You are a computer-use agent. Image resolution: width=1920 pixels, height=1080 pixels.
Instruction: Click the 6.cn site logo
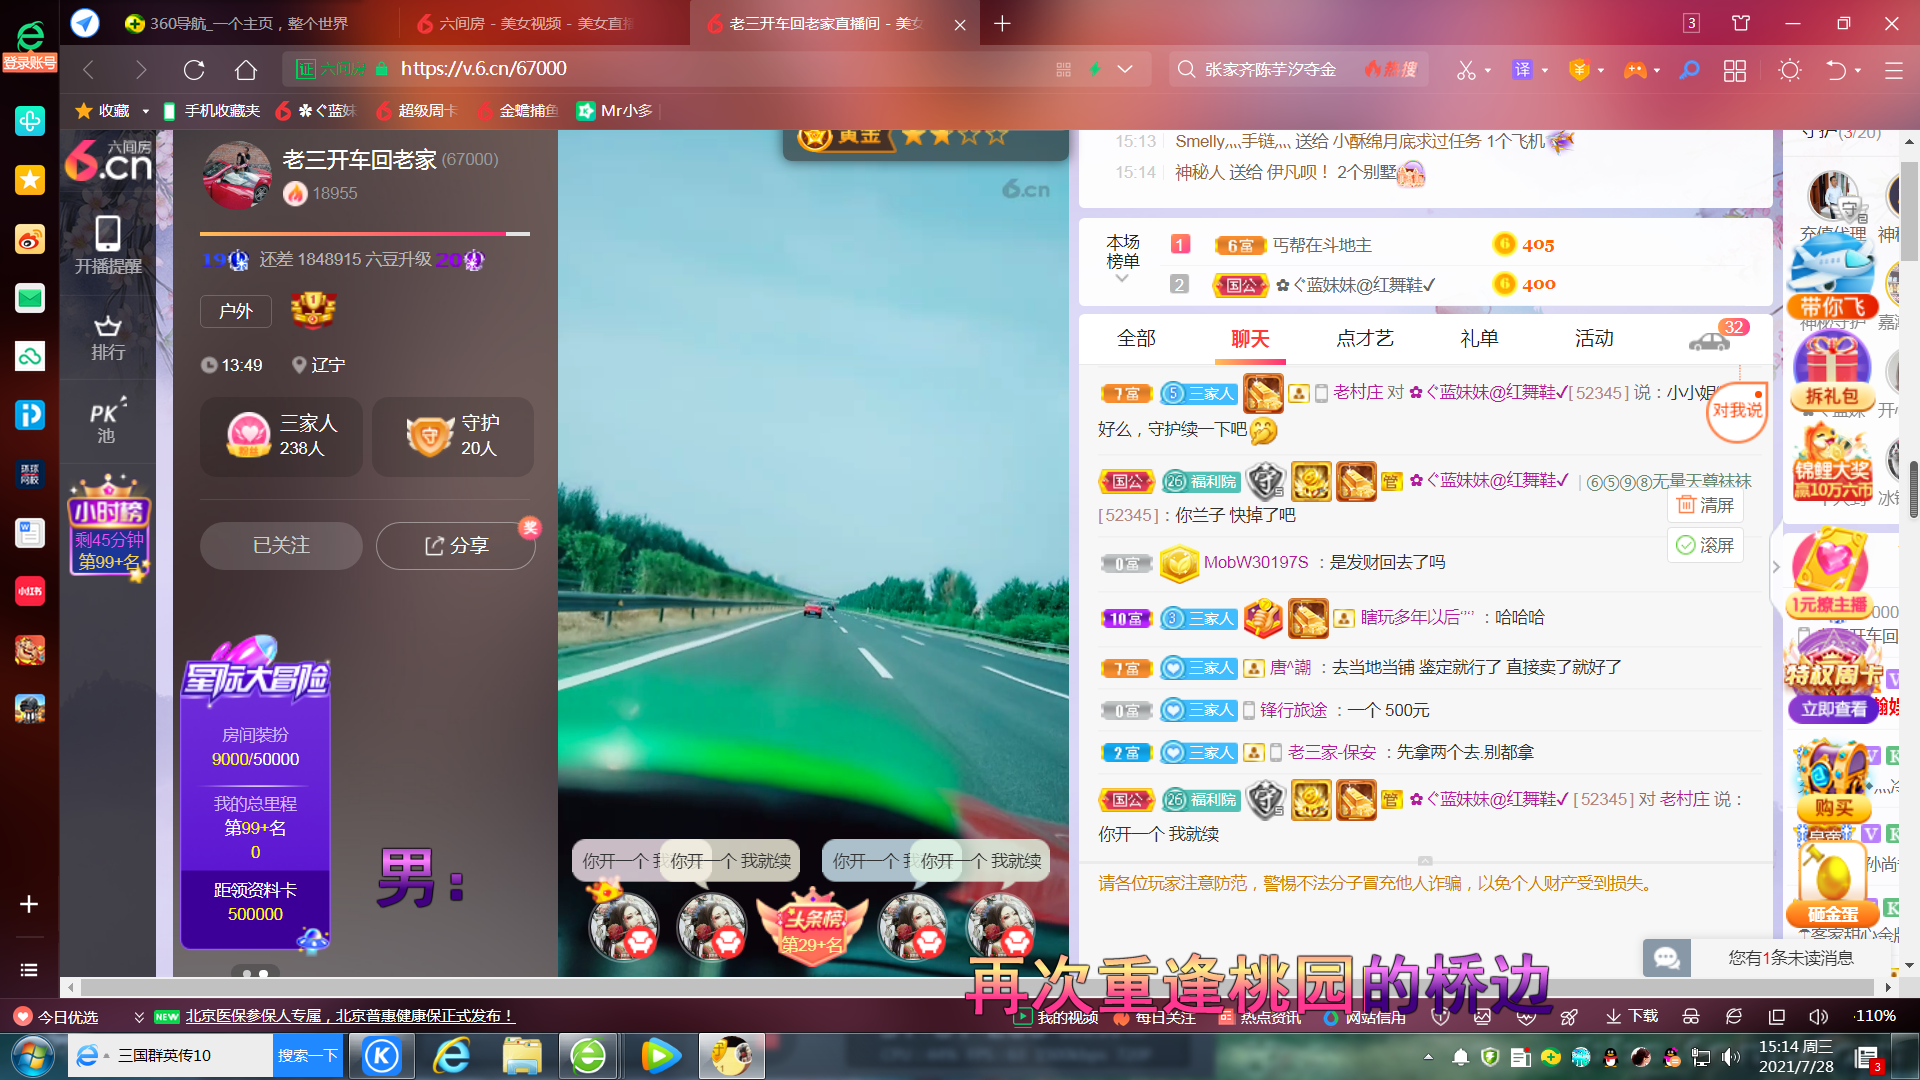pyautogui.click(x=108, y=161)
